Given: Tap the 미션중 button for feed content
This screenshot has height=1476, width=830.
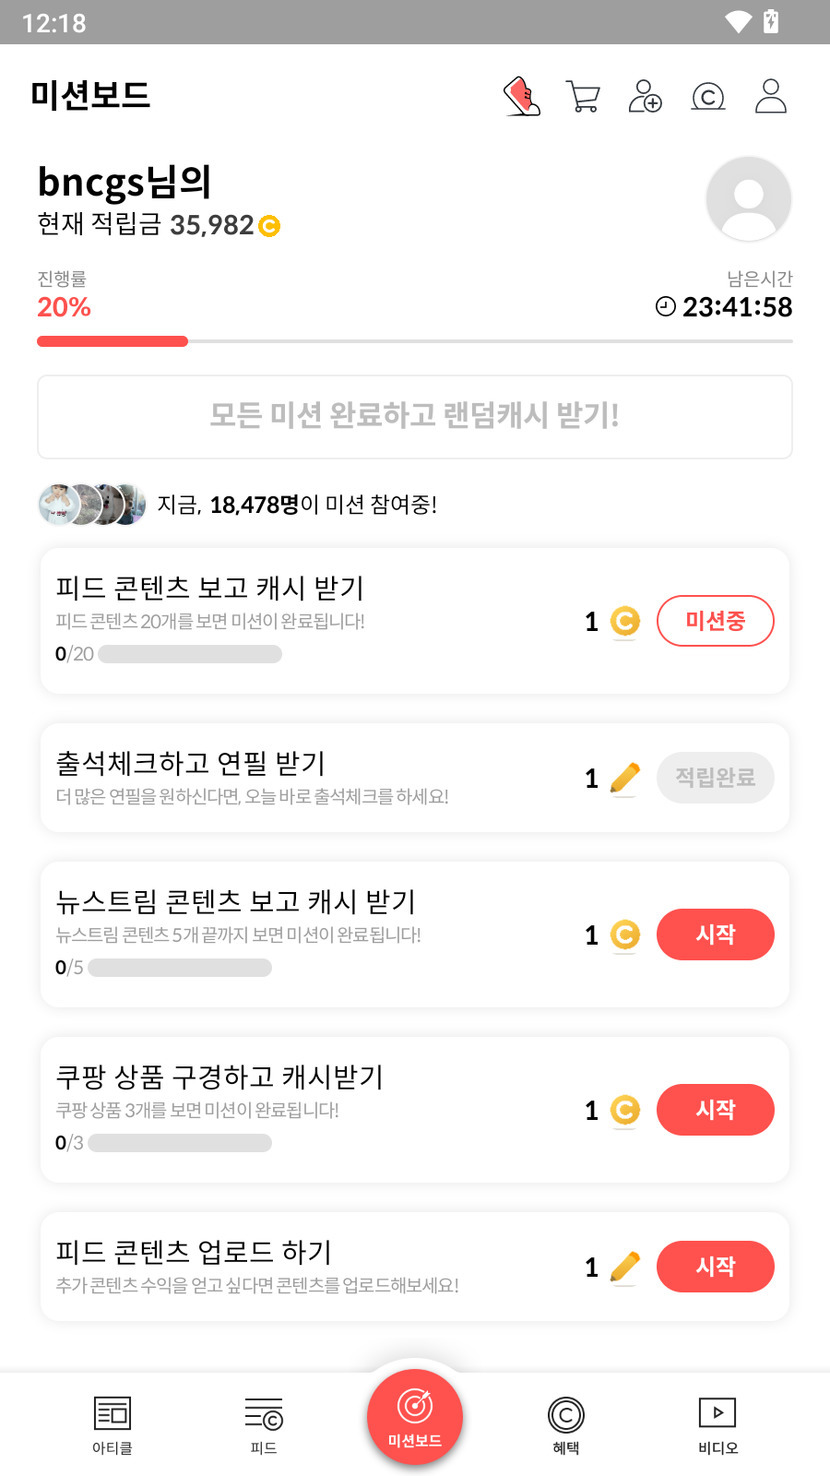Looking at the screenshot, I should (x=715, y=621).
